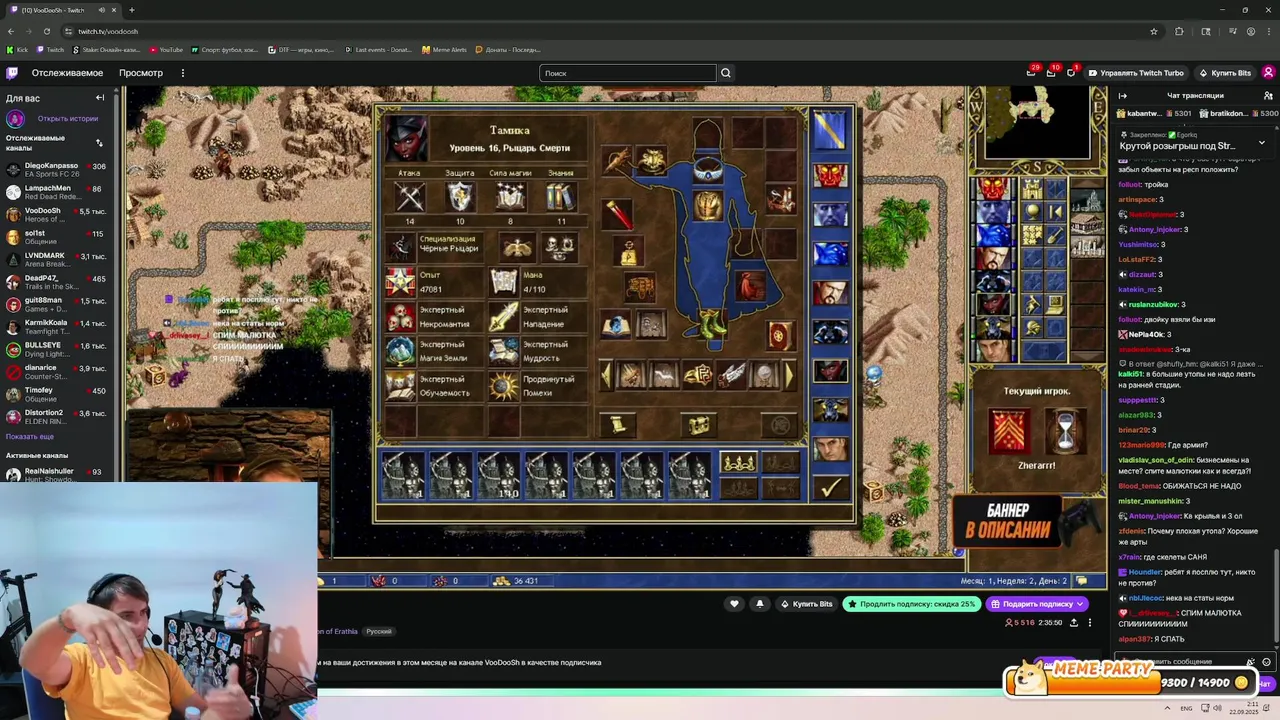
Task: Open 'Подарить подписку' dropdown arrow
Action: 1079,604
